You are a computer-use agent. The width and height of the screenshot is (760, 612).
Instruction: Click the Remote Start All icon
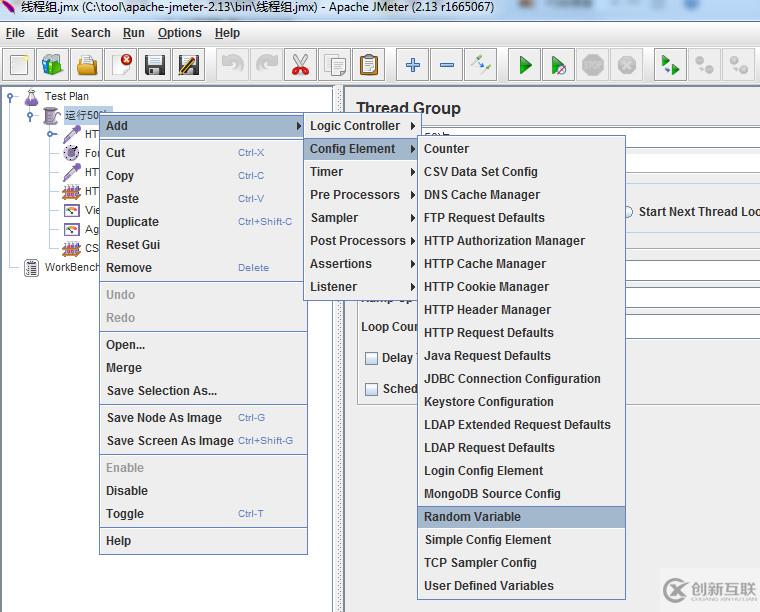click(668, 66)
